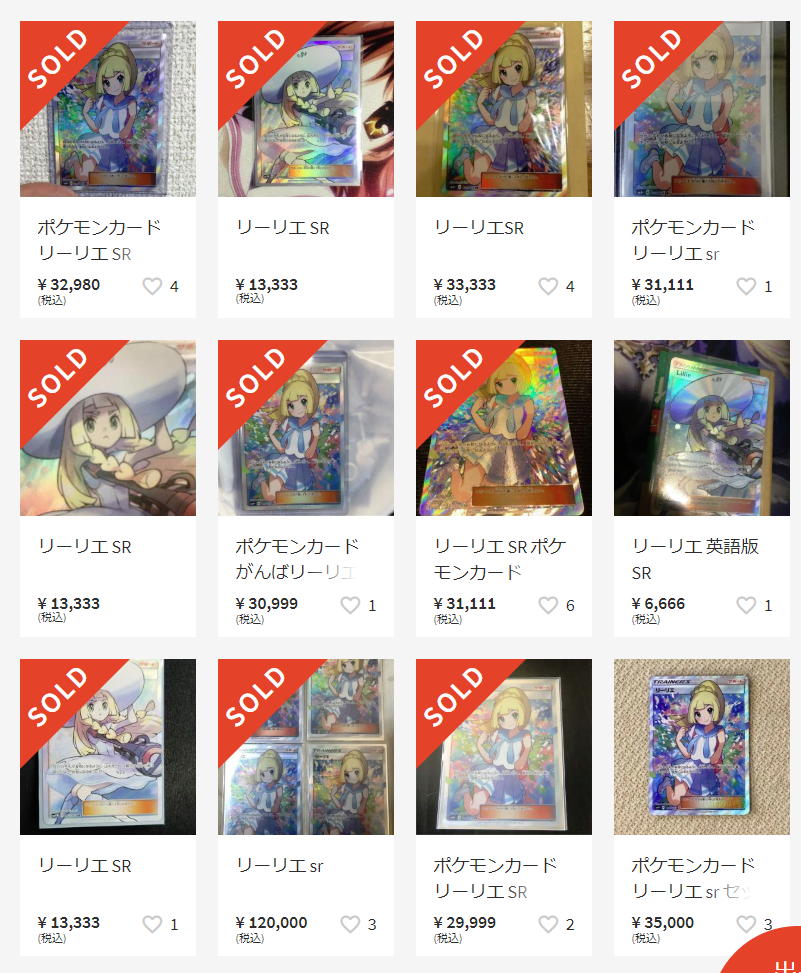The image size is (801, 973).
Task: Click heart on ¥29,999 listing
Action: pos(548,924)
